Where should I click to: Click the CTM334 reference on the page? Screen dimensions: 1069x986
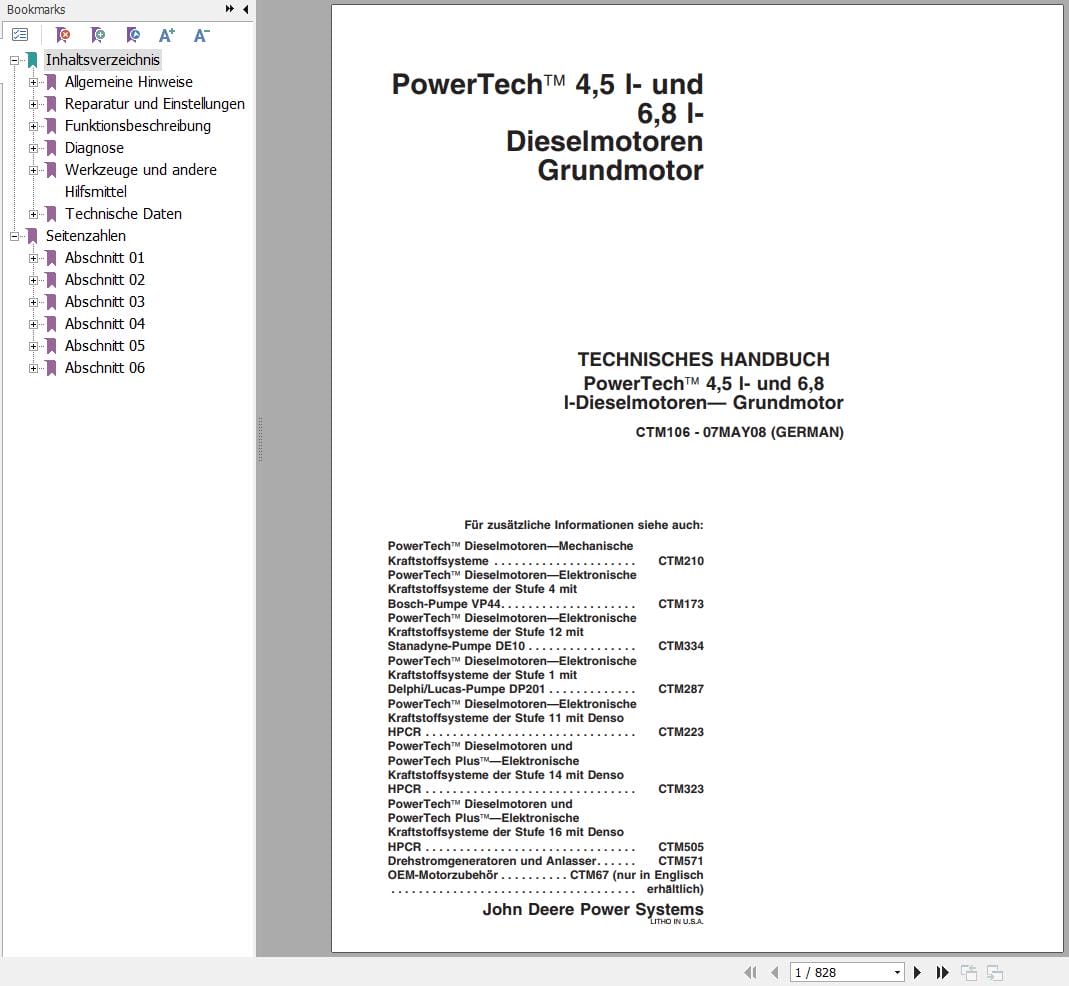point(680,646)
